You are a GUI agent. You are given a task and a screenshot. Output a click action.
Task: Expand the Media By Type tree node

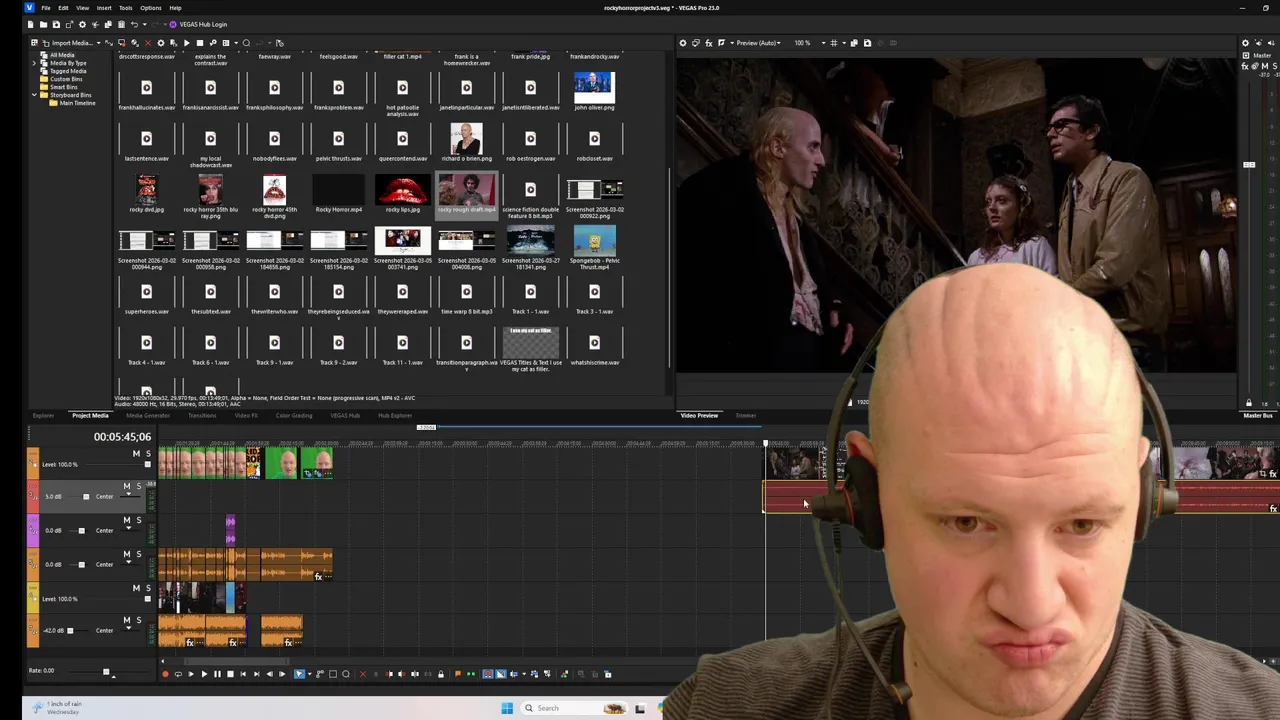[x=35, y=63]
